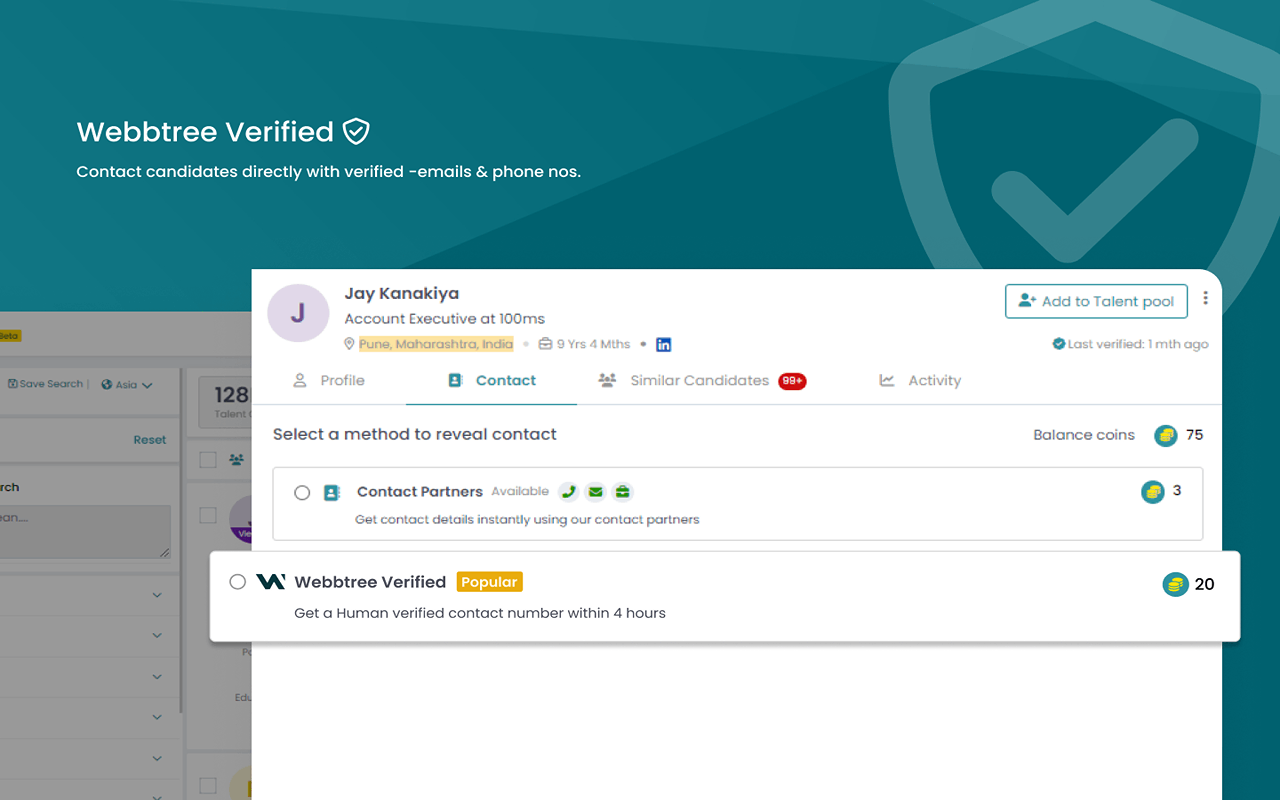The image size is (1280, 800).
Task: Click the coin icon showing cost 20
Action: tap(1175, 584)
